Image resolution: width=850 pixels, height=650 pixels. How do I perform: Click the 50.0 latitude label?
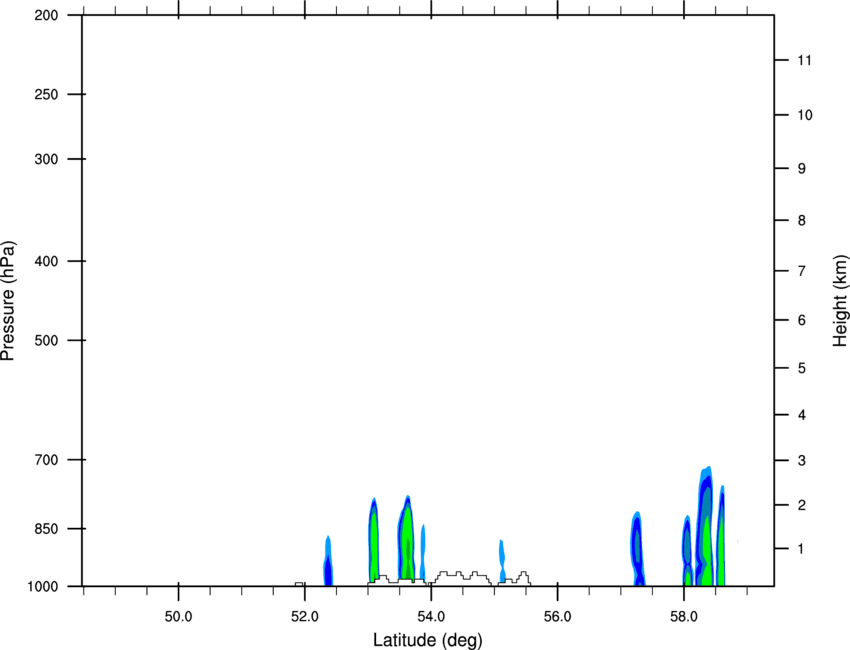pos(178,617)
